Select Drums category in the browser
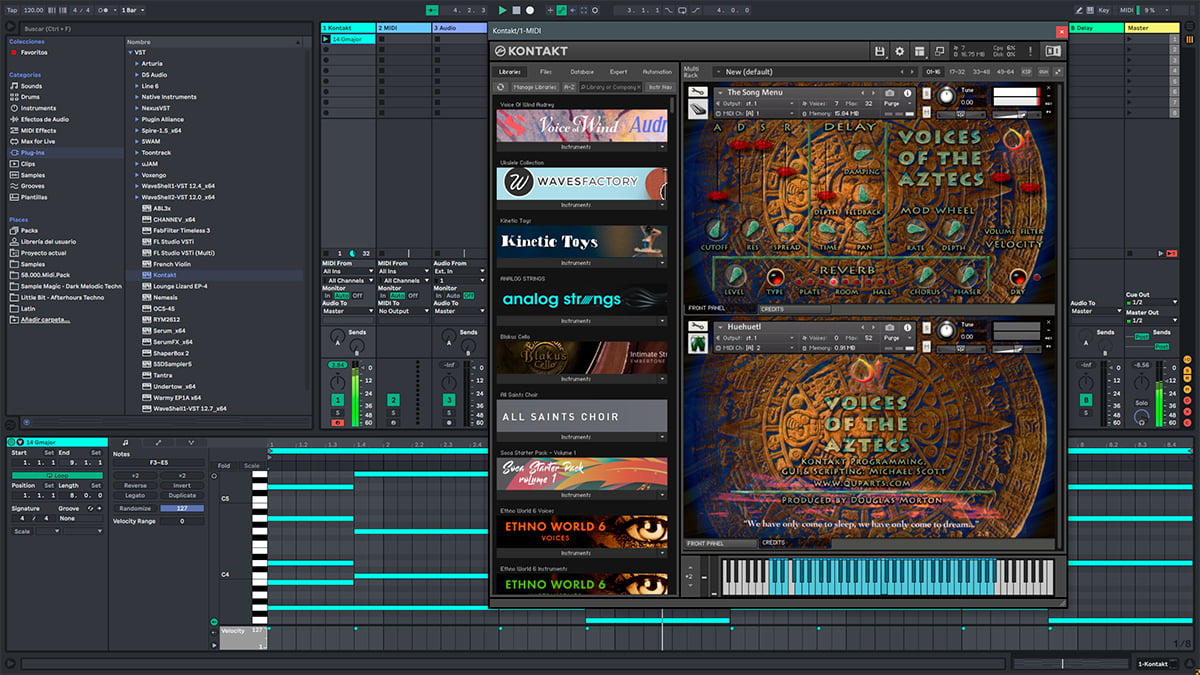Image resolution: width=1200 pixels, height=675 pixels. pos(32,97)
